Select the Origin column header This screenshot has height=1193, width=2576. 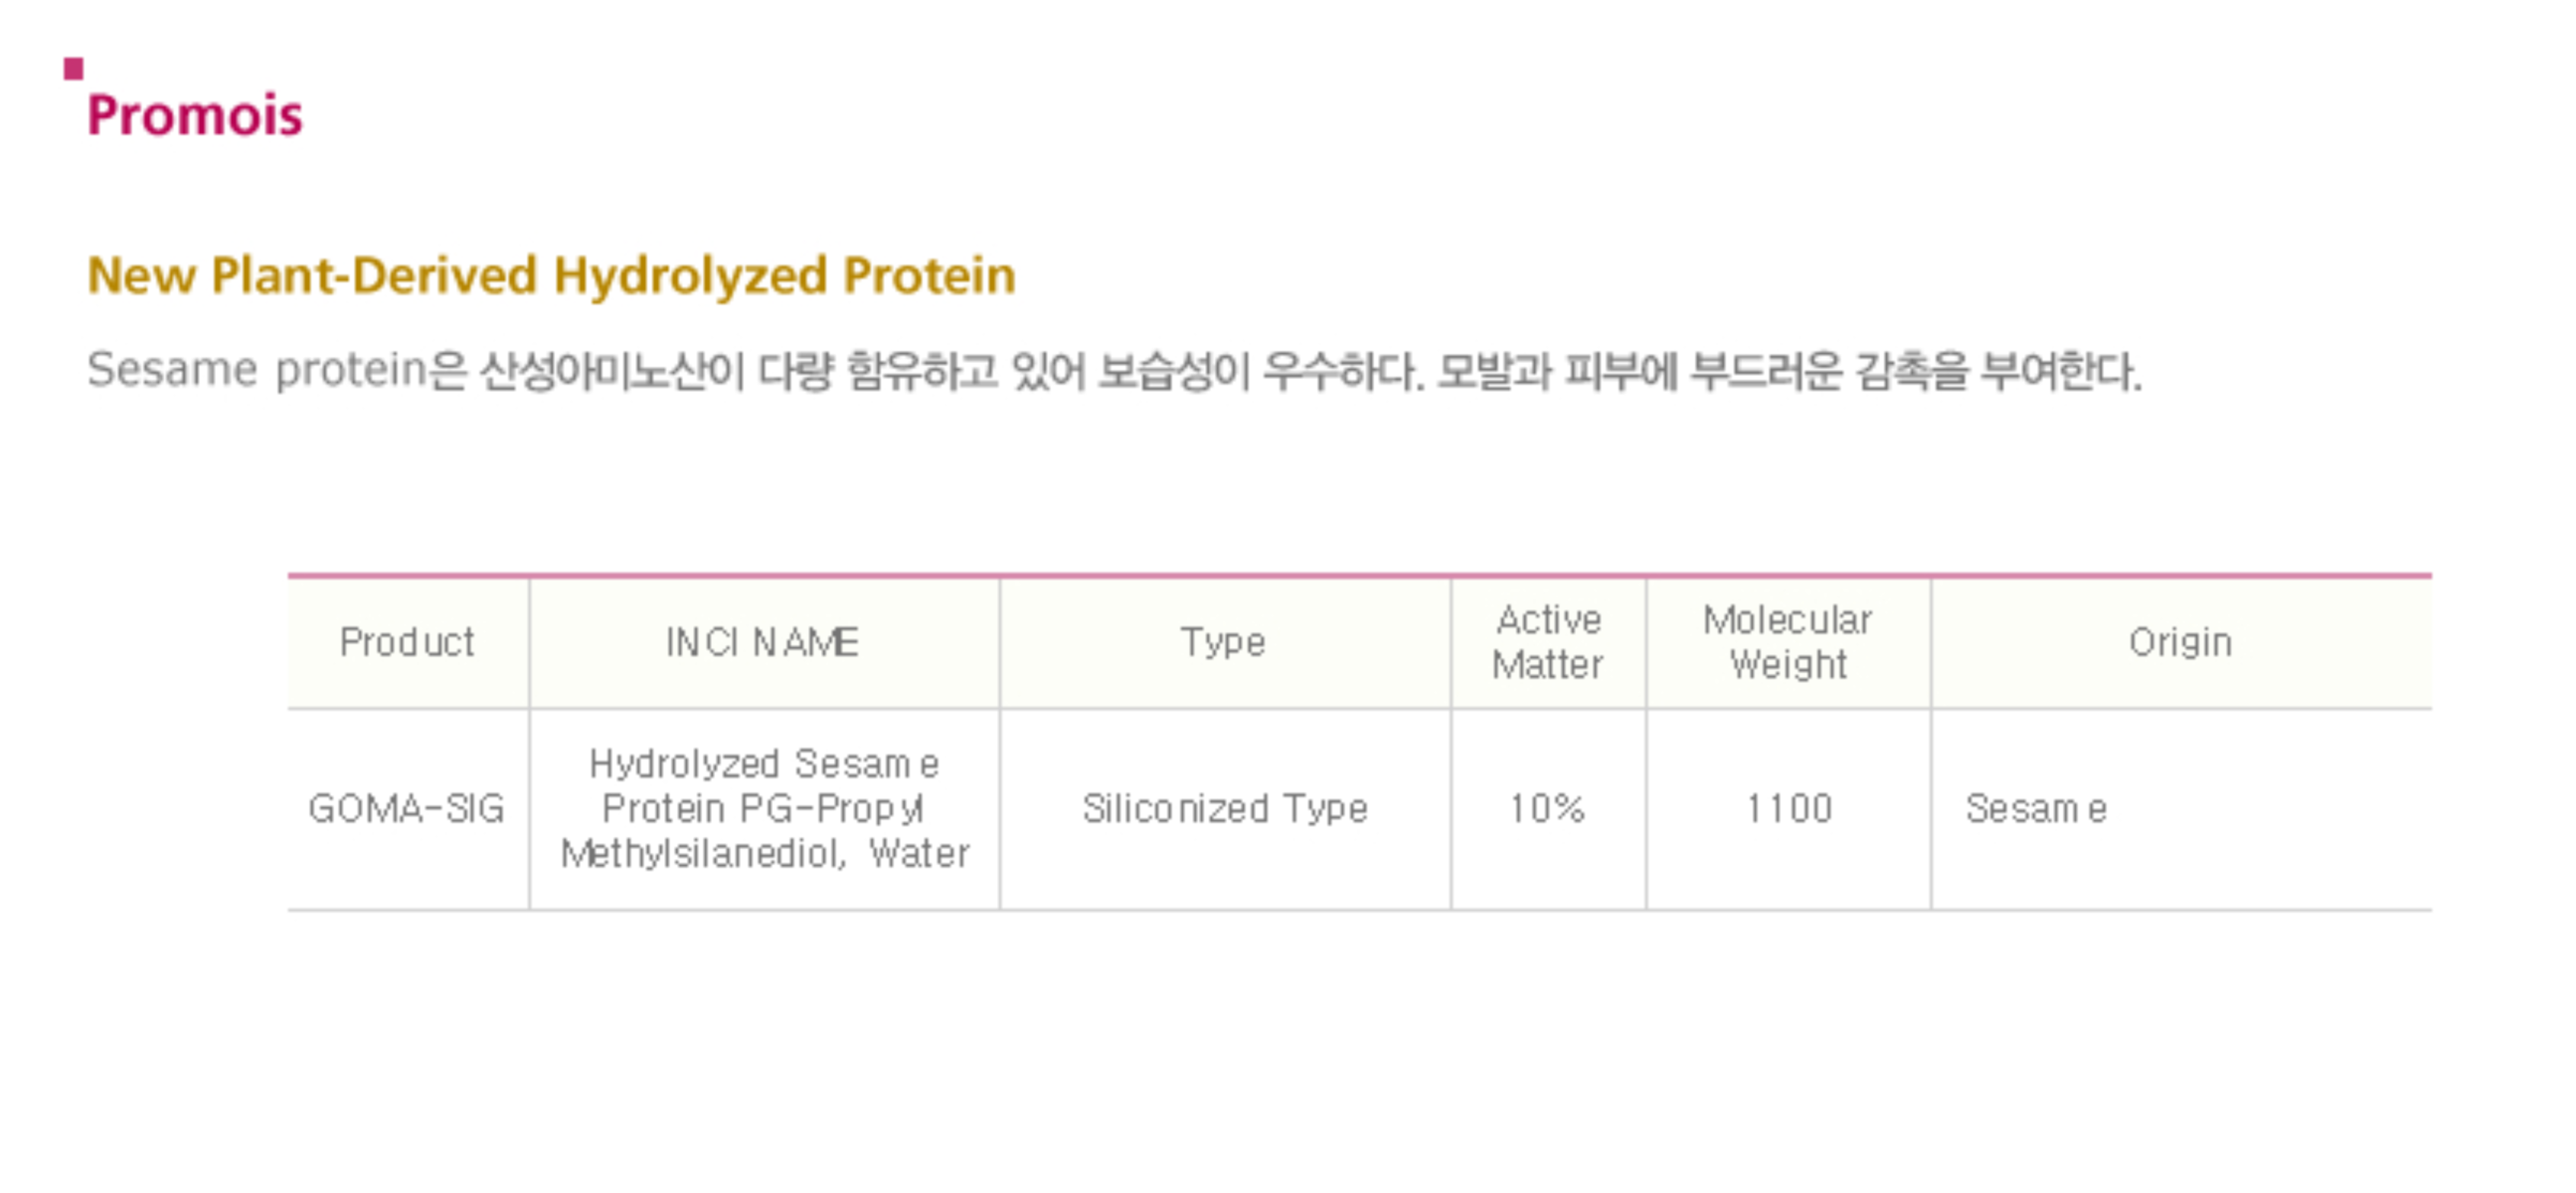[2180, 642]
